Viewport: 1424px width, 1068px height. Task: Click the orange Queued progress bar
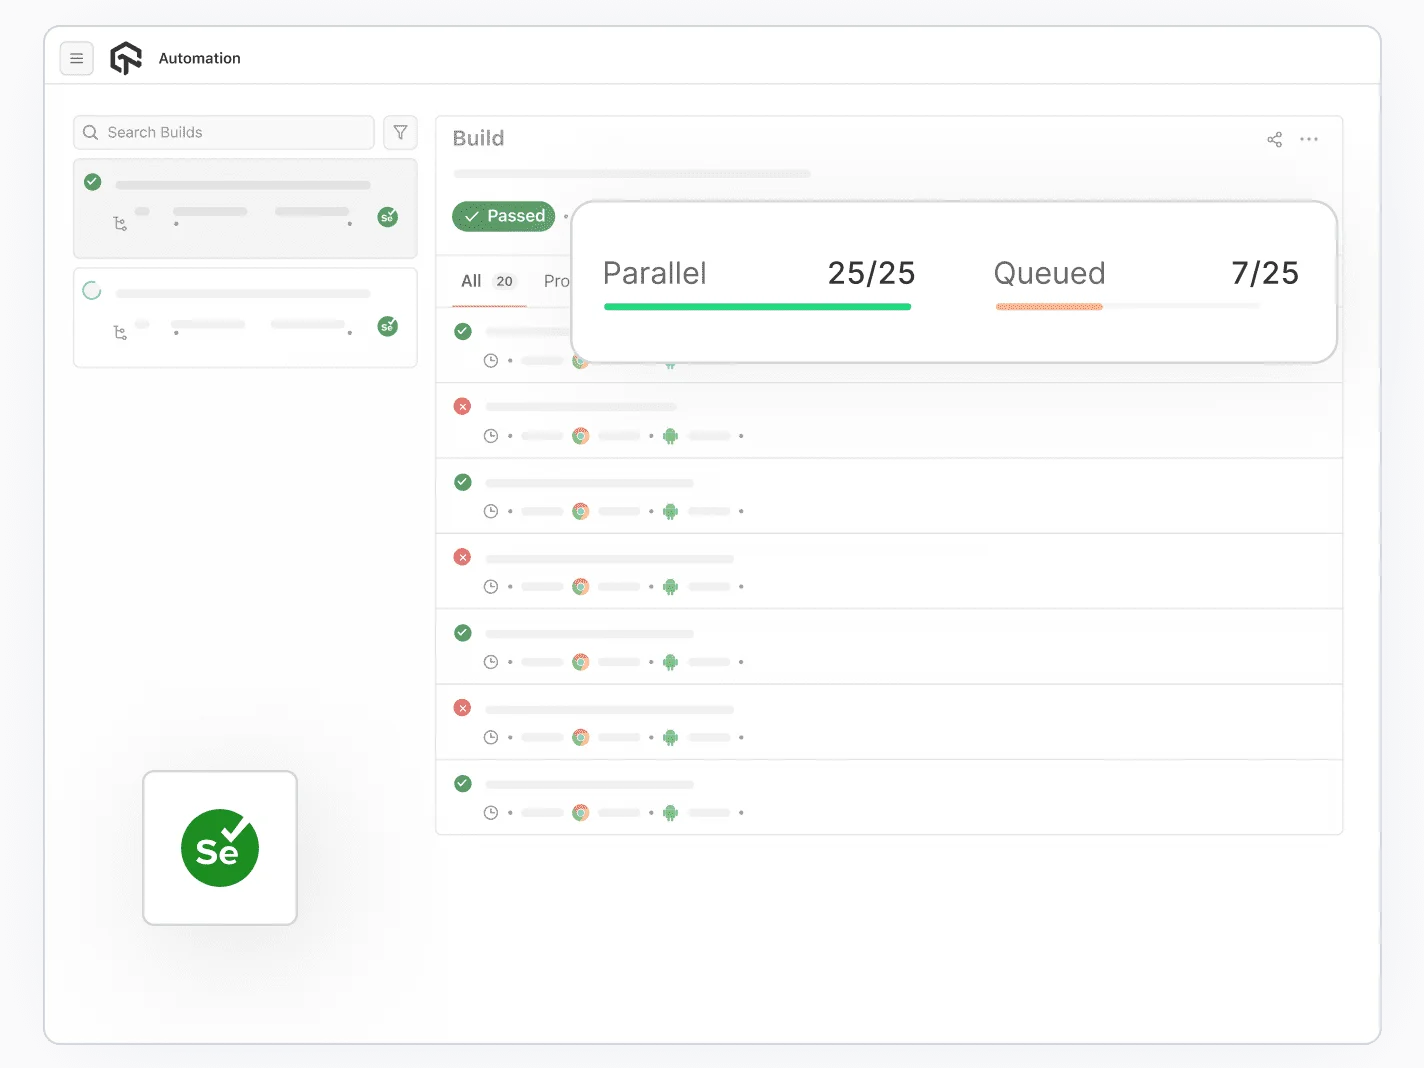[1048, 307]
